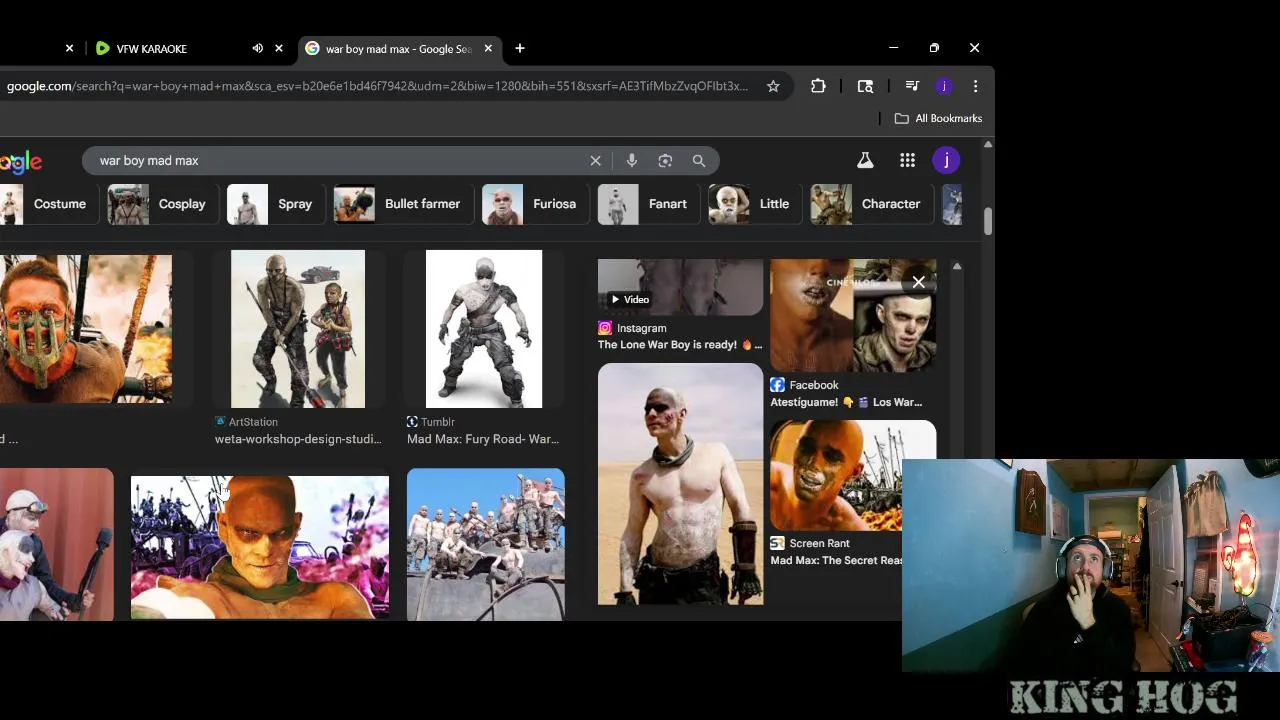Screen dimensions: 1280x720
Task: Click page vertical scrollbar thumb
Action: [988, 221]
